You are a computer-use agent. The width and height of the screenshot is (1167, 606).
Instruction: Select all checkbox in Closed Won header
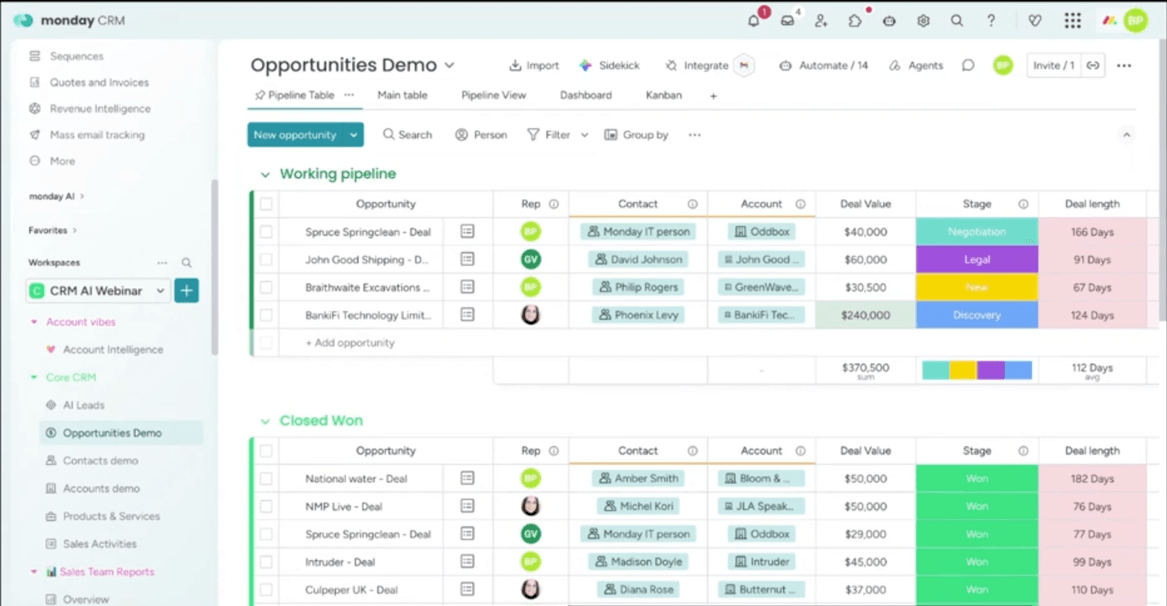[x=266, y=450]
